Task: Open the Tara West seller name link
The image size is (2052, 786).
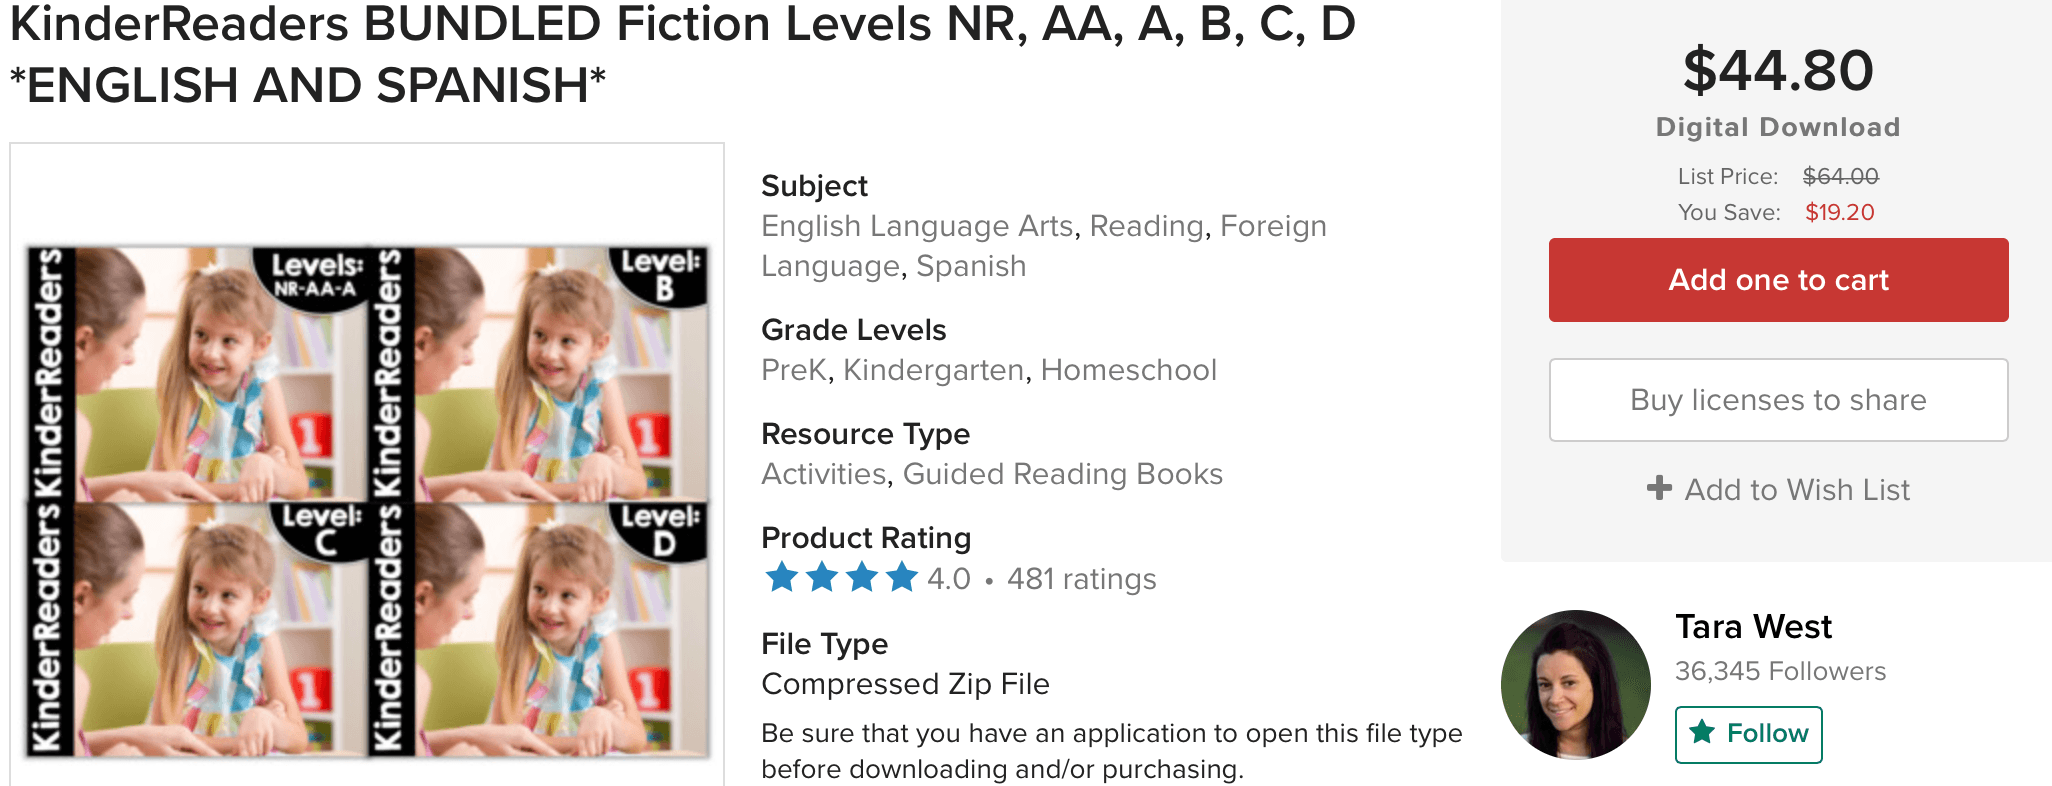Action: pyautogui.click(x=1753, y=627)
